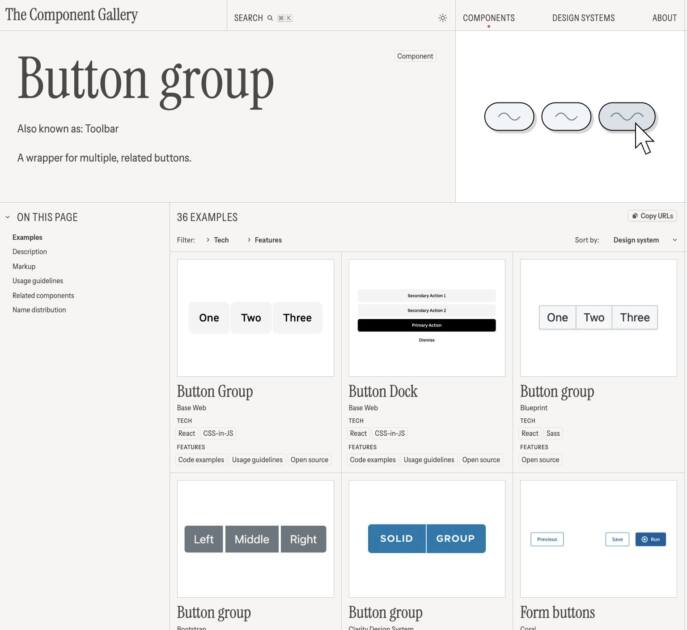Viewport: 687px width, 630px height.
Task: Click the Form buttons title link
Action: (557, 612)
